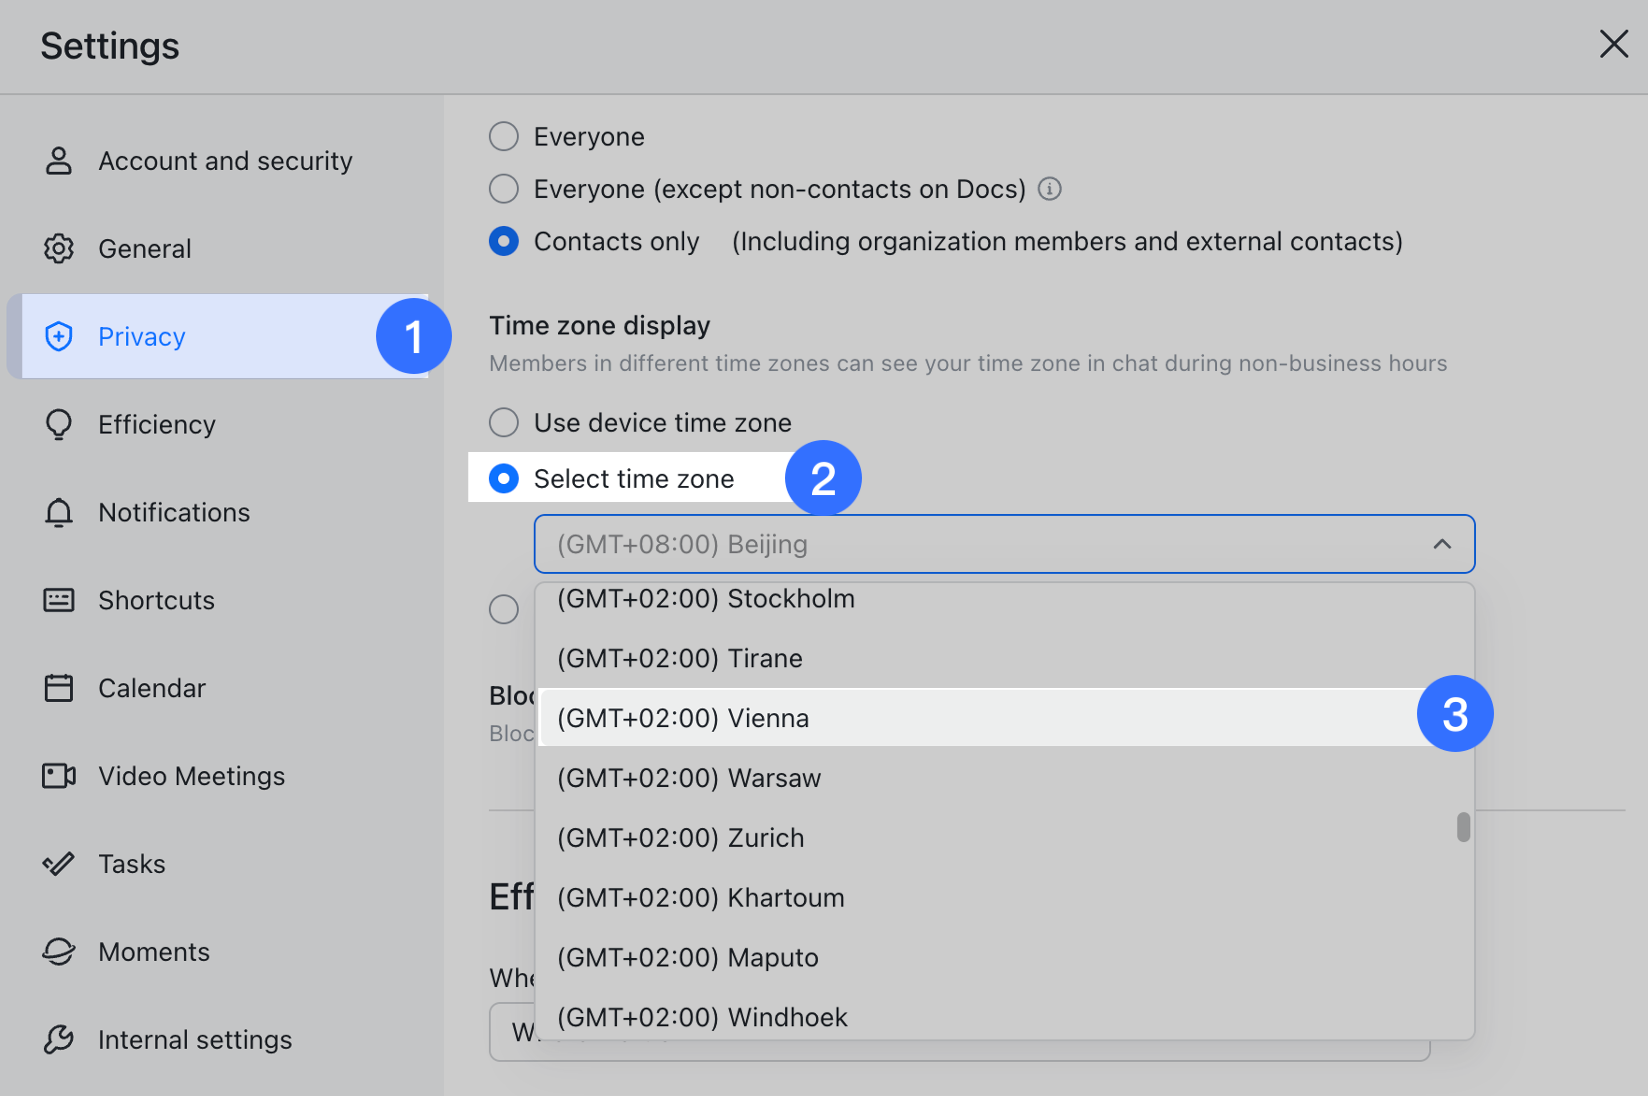Choose (GMT+02:00) Warsaw from the list
1648x1096 pixels.
pyautogui.click(x=689, y=777)
